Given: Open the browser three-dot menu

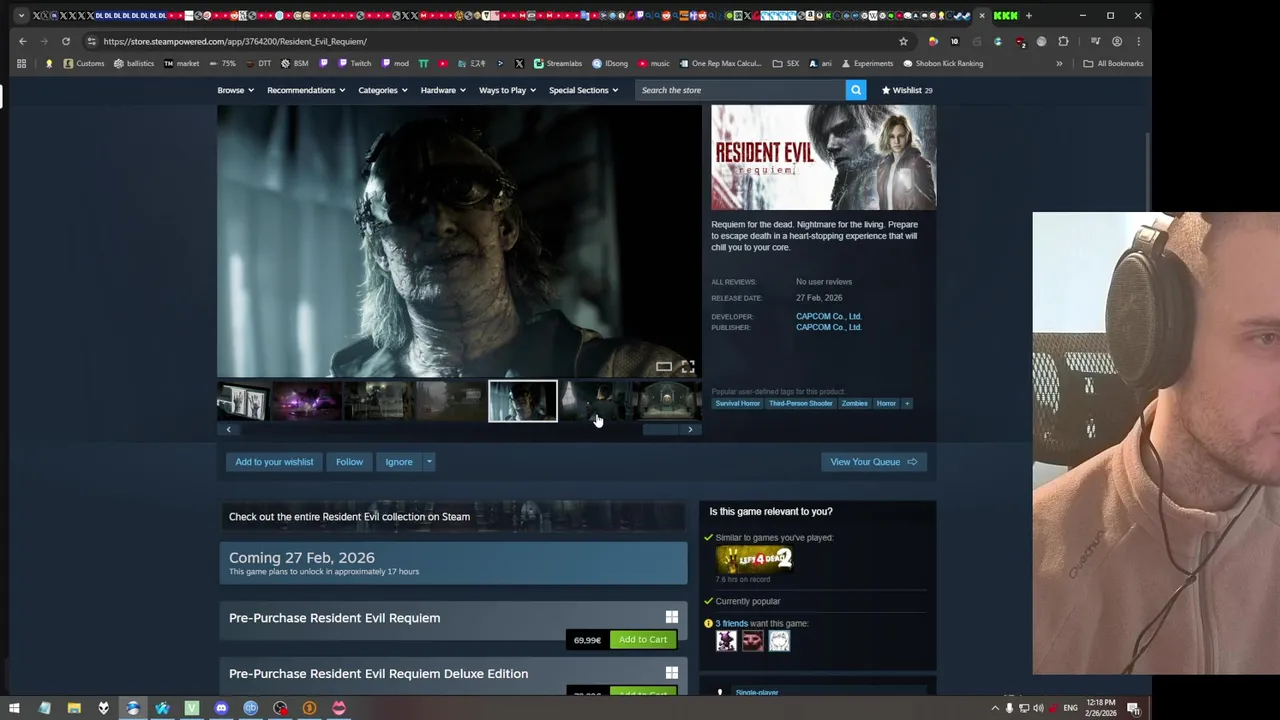Looking at the screenshot, I should (x=1138, y=41).
